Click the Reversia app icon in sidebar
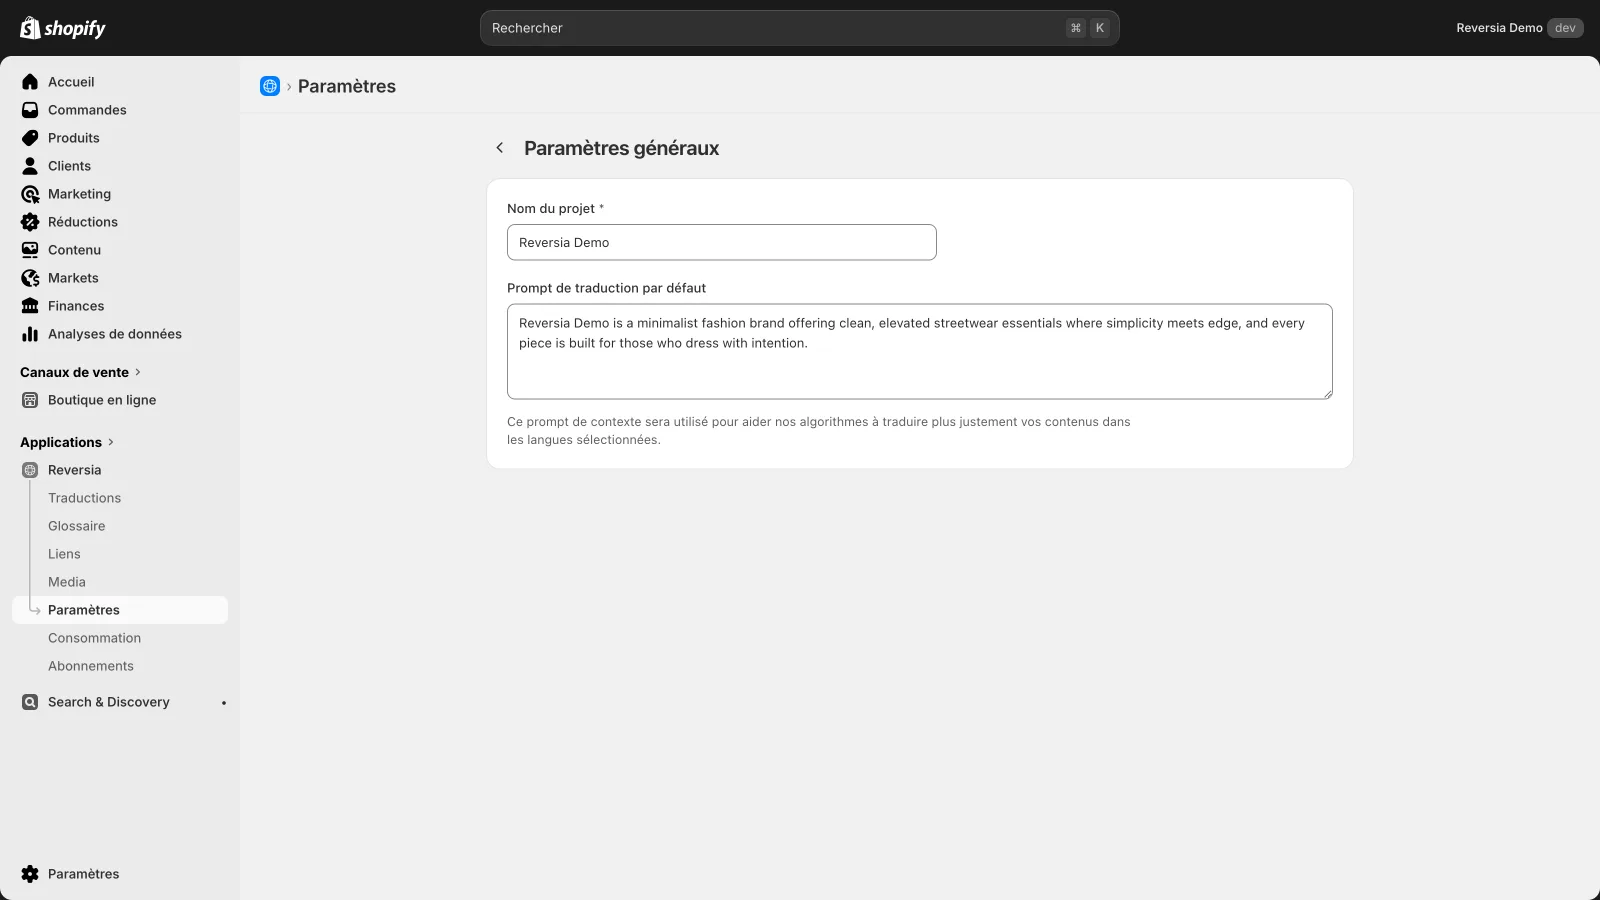Viewport: 1600px width, 900px height. point(30,470)
